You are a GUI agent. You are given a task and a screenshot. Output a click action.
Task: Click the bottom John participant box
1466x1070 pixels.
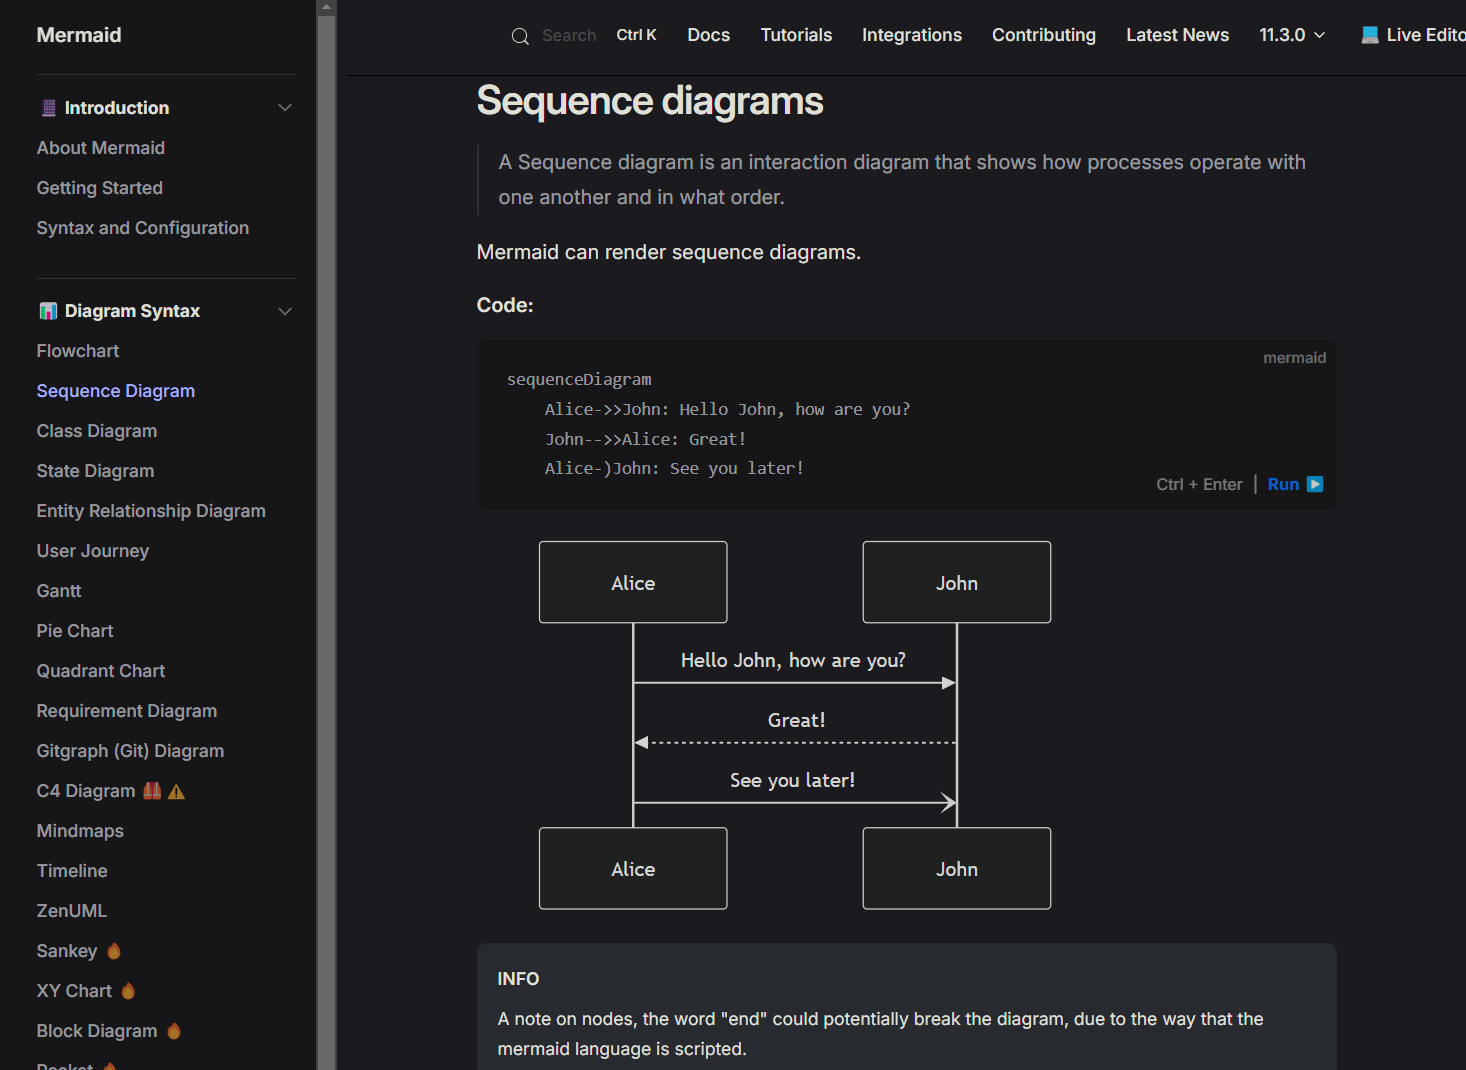click(x=957, y=868)
